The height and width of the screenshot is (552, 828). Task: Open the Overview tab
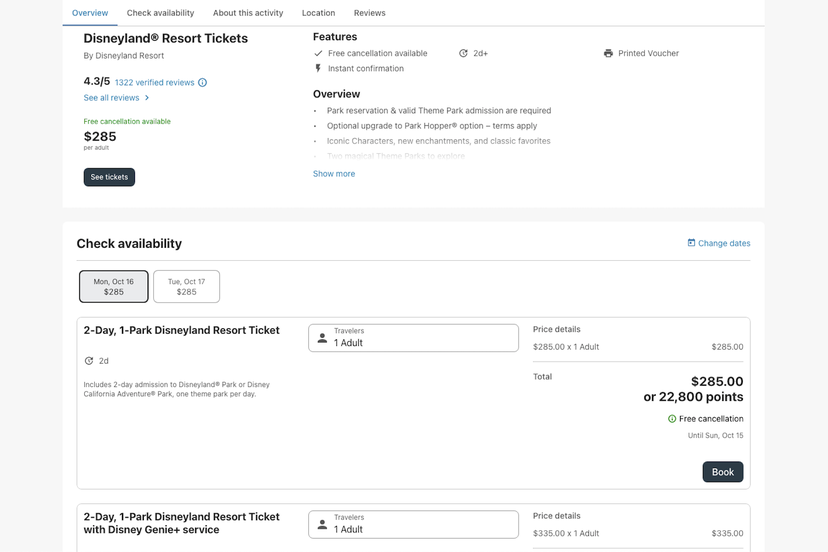click(x=90, y=13)
